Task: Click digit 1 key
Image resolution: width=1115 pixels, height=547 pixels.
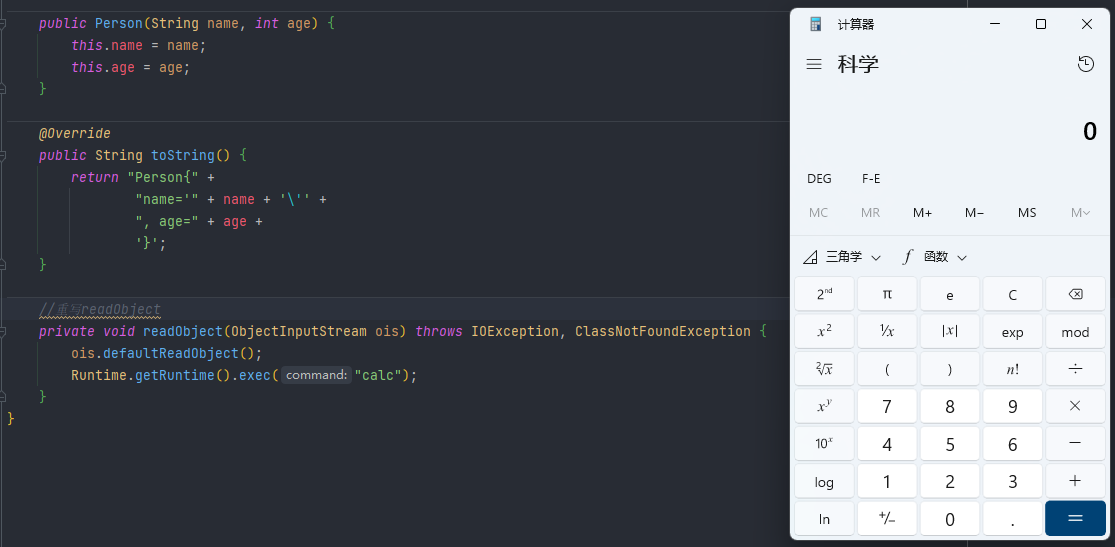Action: (x=887, y=482)
